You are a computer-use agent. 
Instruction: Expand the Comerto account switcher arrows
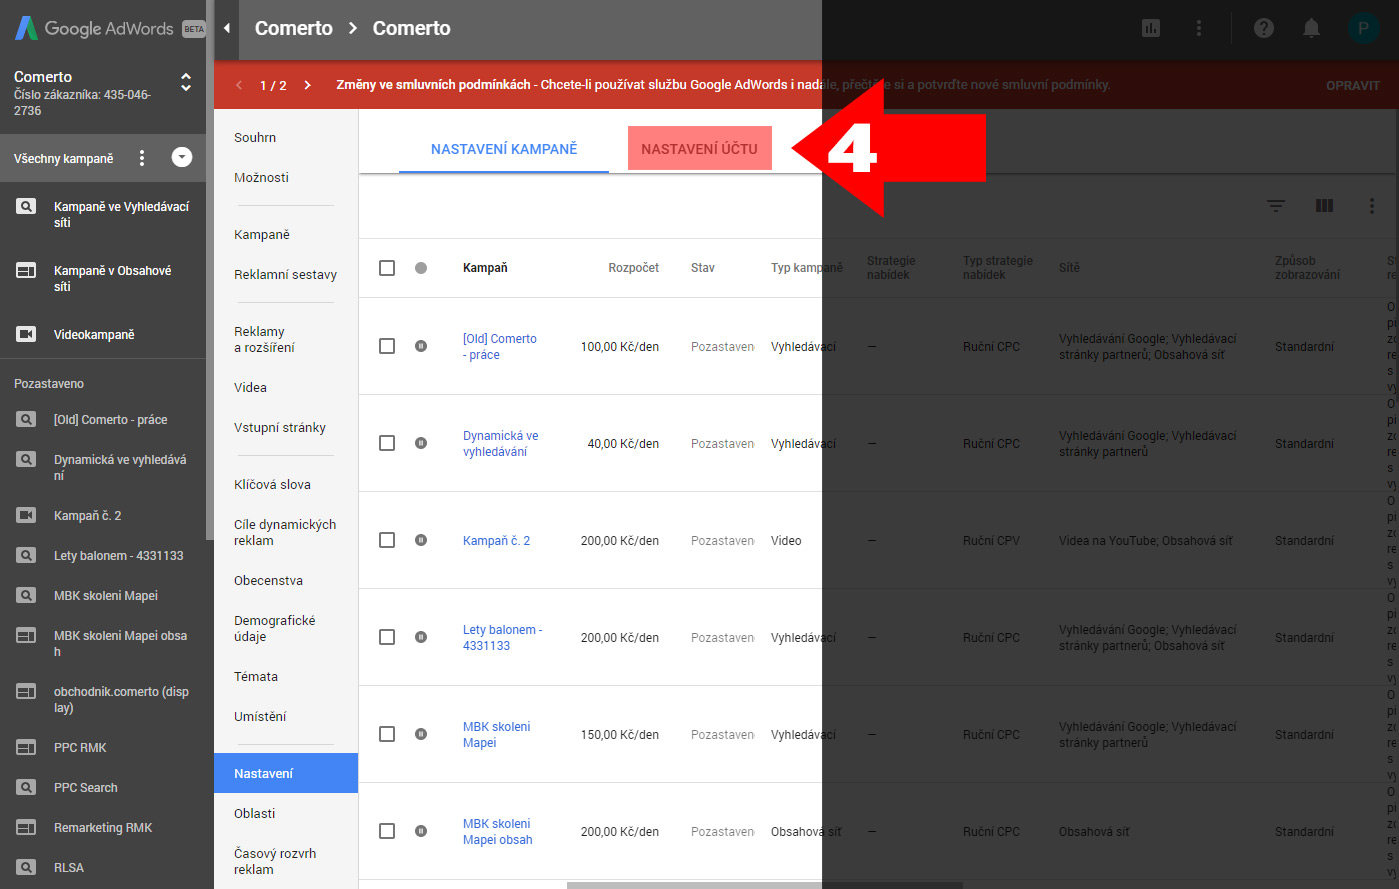click(186, 82)
